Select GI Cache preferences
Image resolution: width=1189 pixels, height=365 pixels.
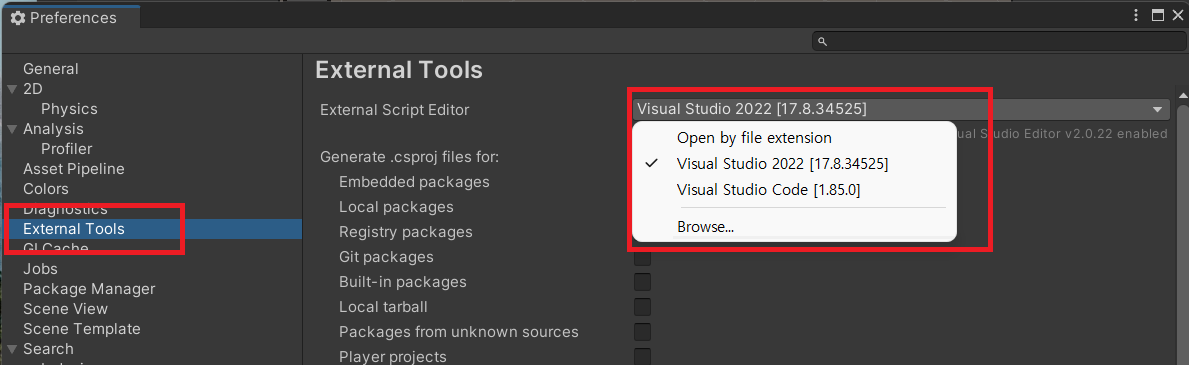[55, 248]
